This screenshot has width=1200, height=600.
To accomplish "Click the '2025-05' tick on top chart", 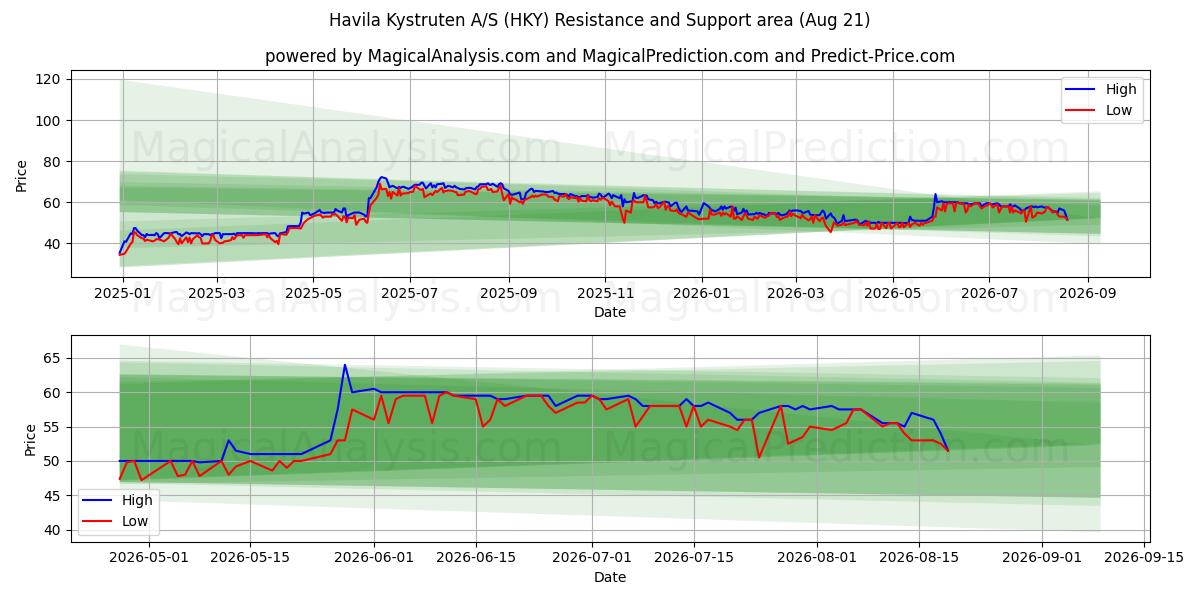I will (x=313, y=295).
